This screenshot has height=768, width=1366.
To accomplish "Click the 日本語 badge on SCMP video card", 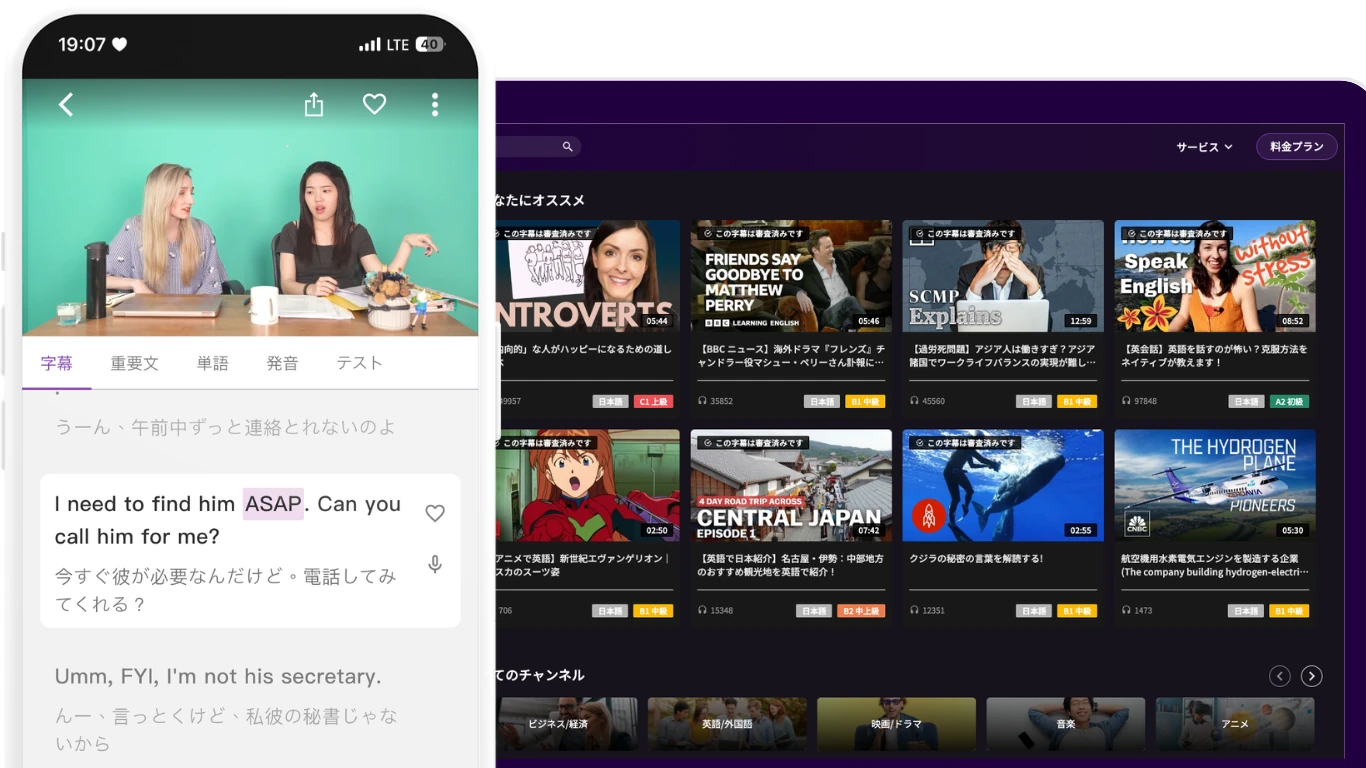I will pyautogui.click(x=1034, y=401).
